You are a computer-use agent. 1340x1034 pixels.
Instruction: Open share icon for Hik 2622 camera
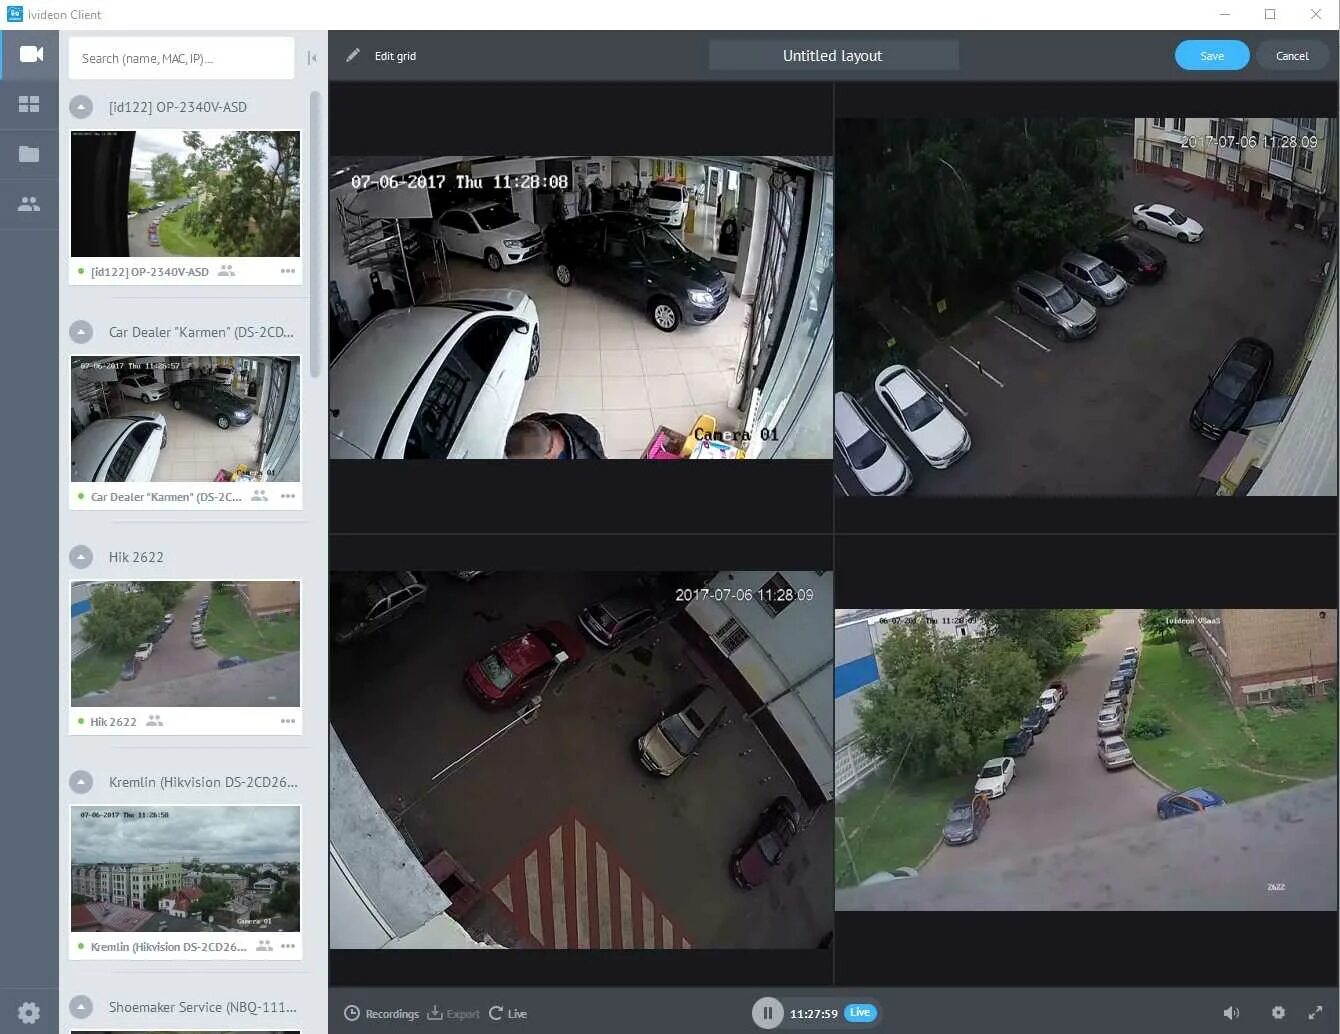pos(154,721)
